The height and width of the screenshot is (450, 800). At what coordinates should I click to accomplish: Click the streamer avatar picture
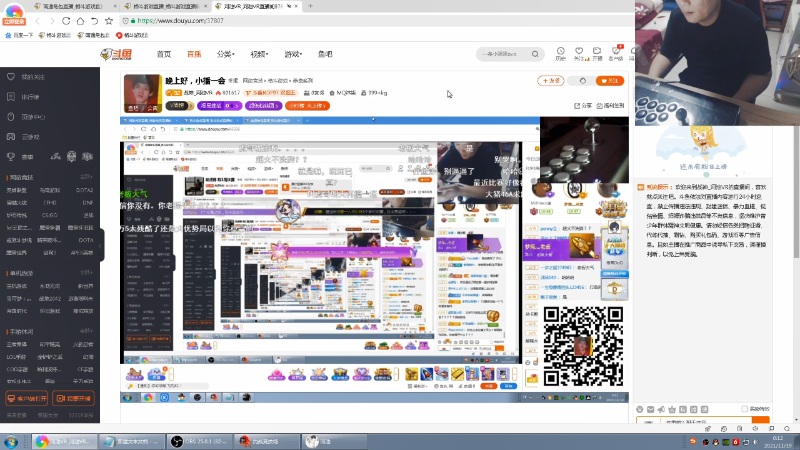click(x=142, y=93)
